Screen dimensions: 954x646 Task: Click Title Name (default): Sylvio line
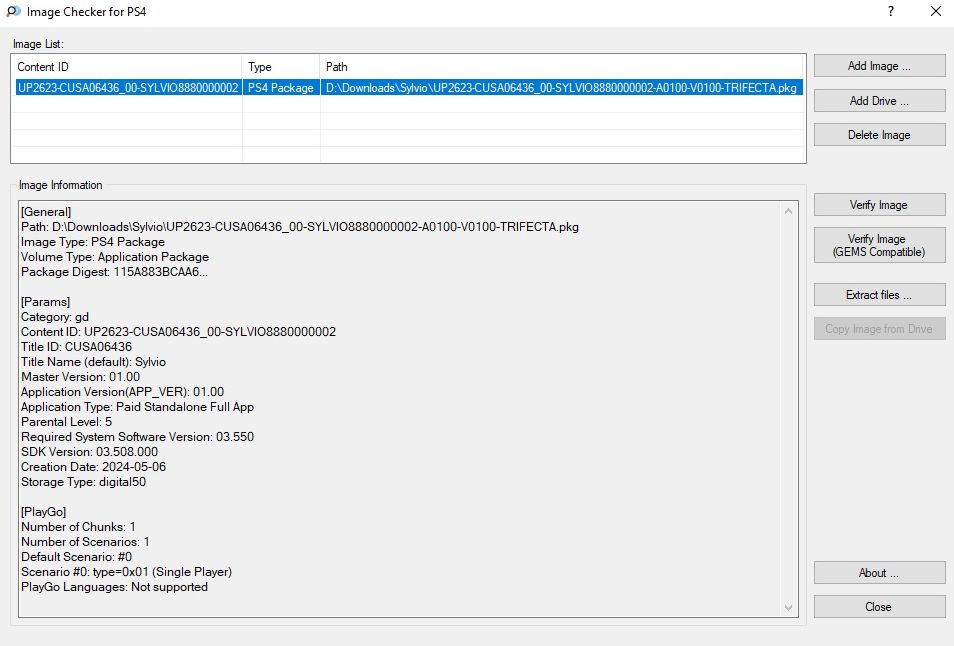[94, 362]
